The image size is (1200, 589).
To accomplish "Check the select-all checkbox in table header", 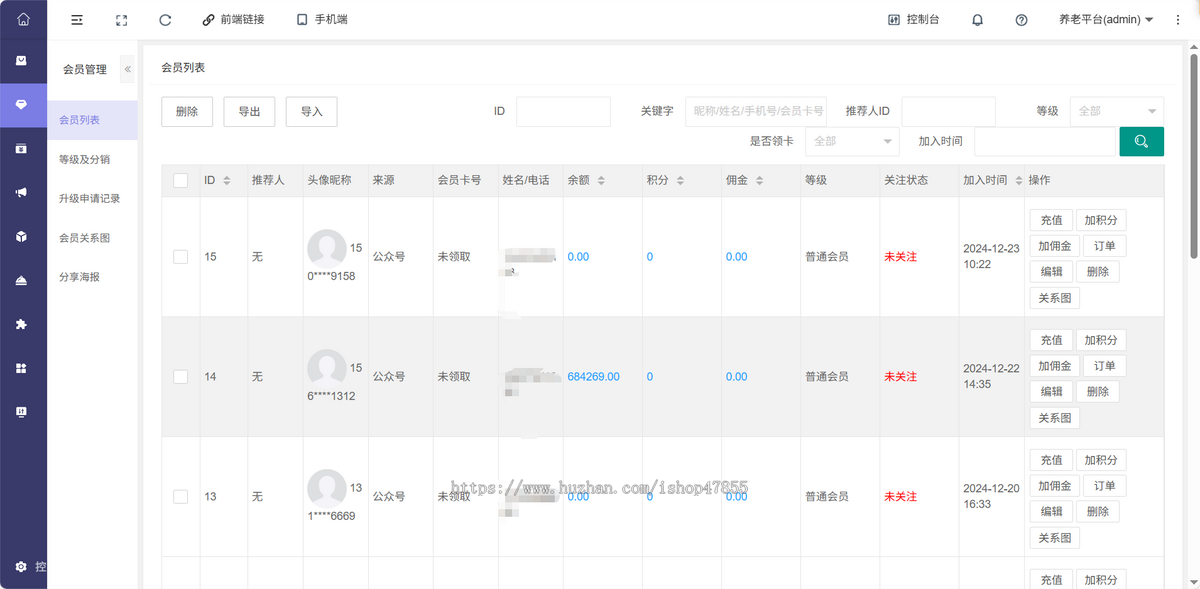I will (181, 181).
